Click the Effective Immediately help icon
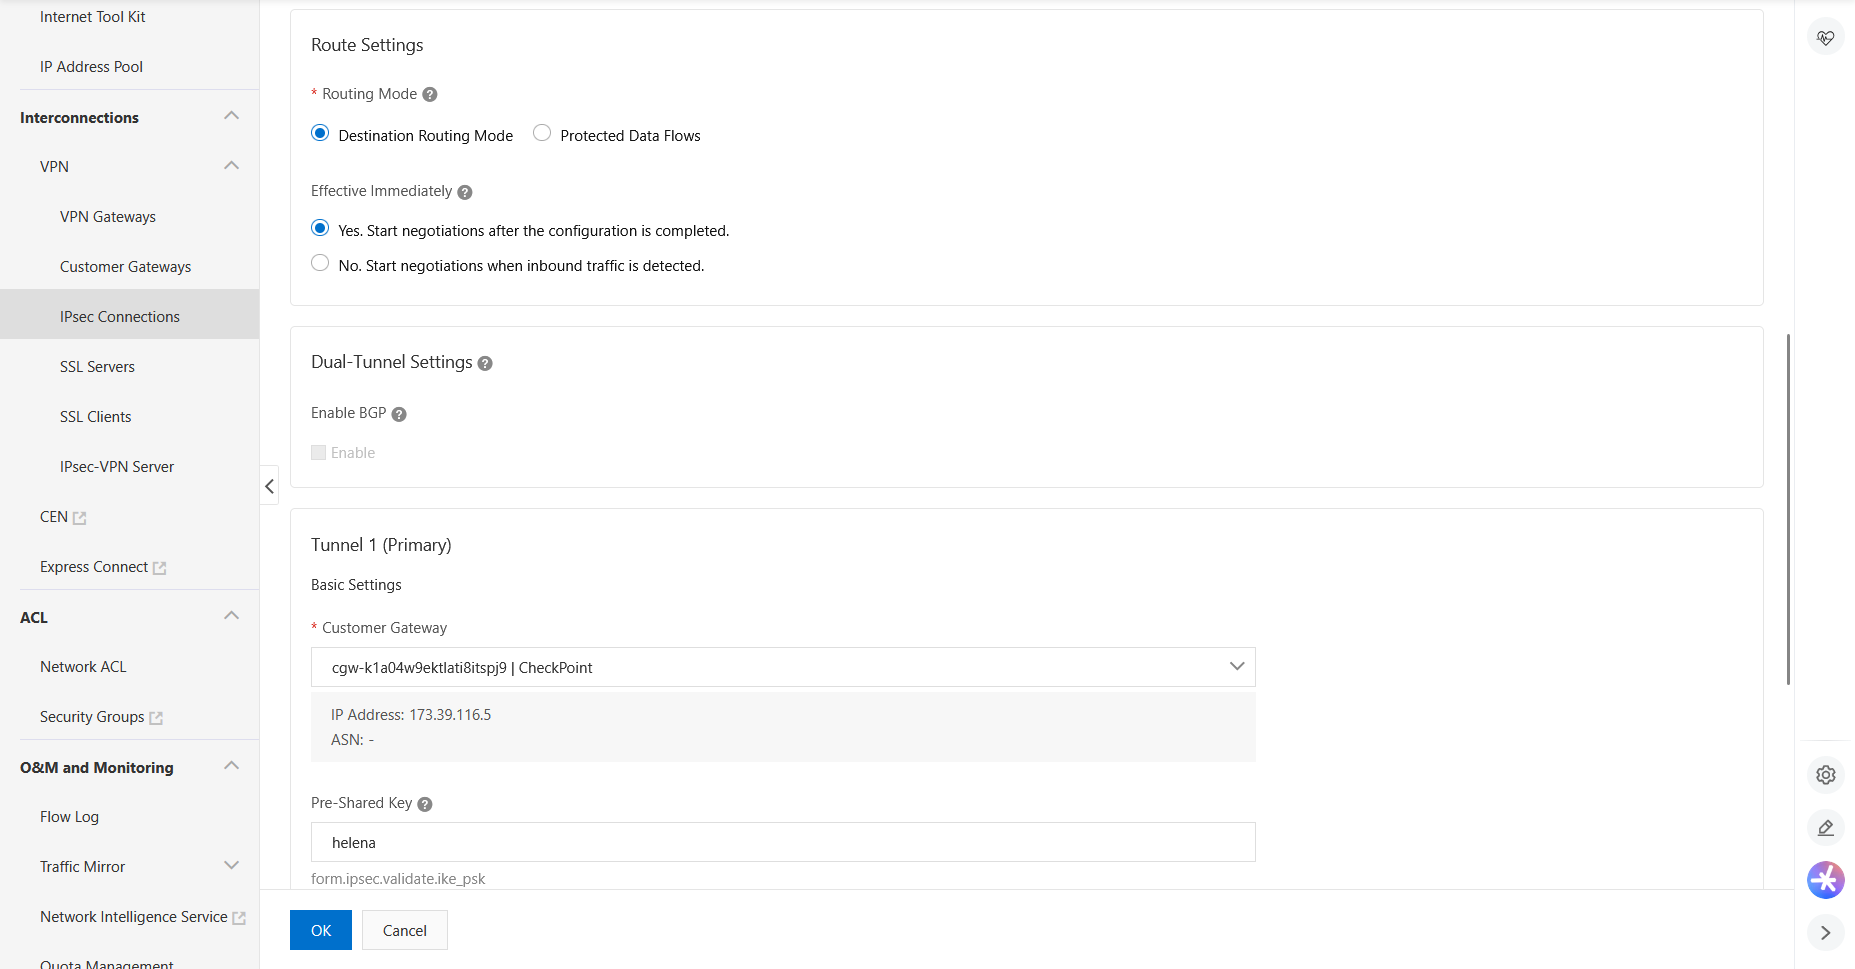 [x=465, y=192]
